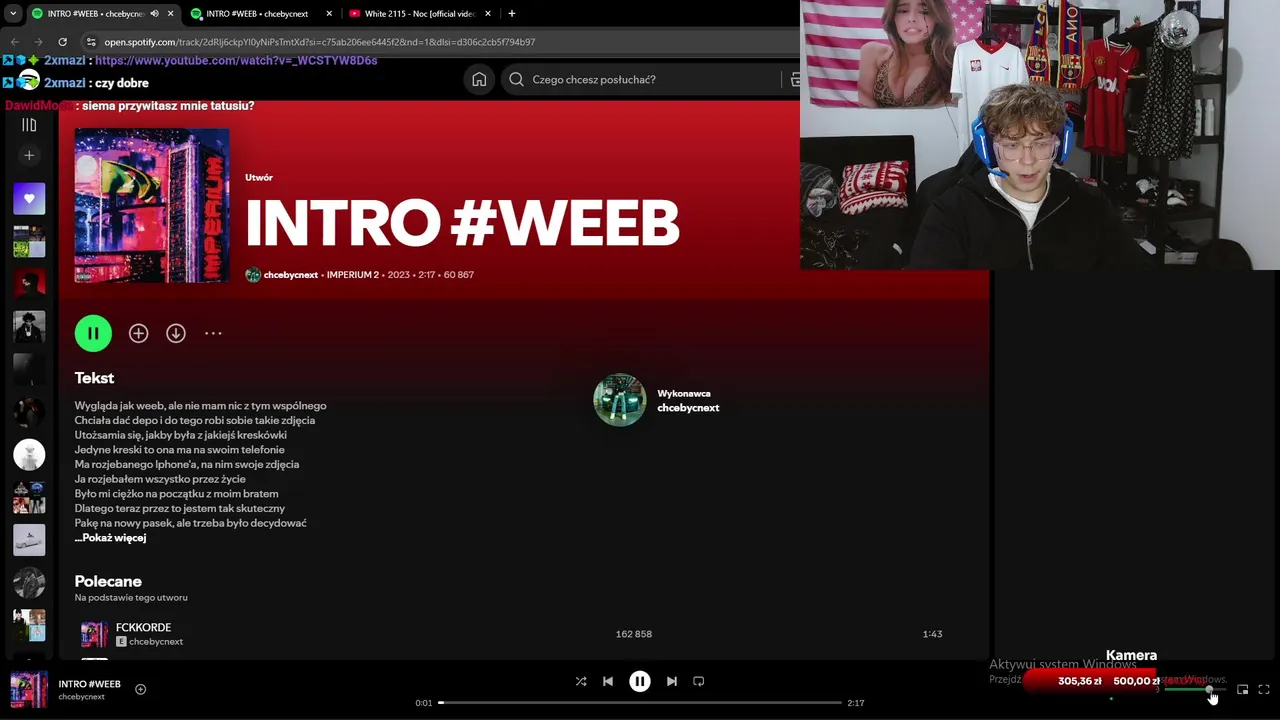Close the second INTRO #WEEB tab
Screen dimensions: 1280x720
click(330, 14)
